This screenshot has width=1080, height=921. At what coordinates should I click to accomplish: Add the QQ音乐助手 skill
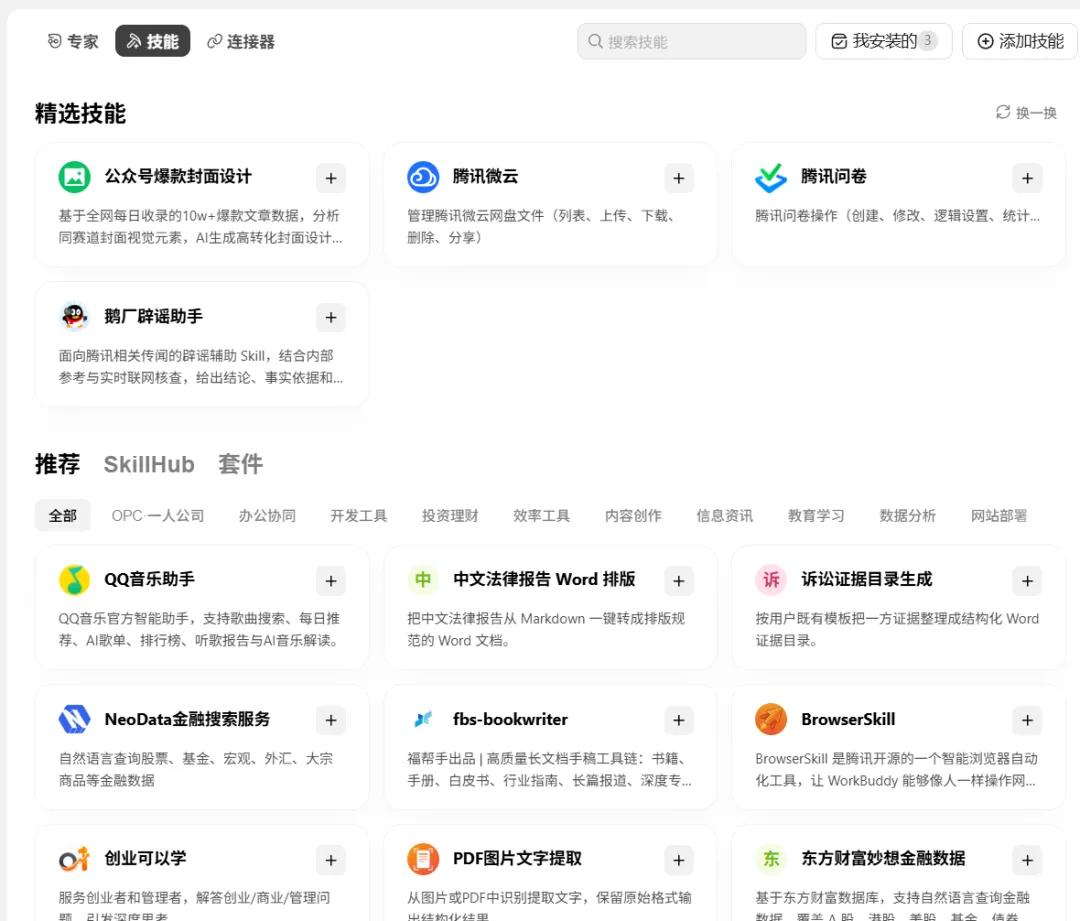click(x=331, y=581)
